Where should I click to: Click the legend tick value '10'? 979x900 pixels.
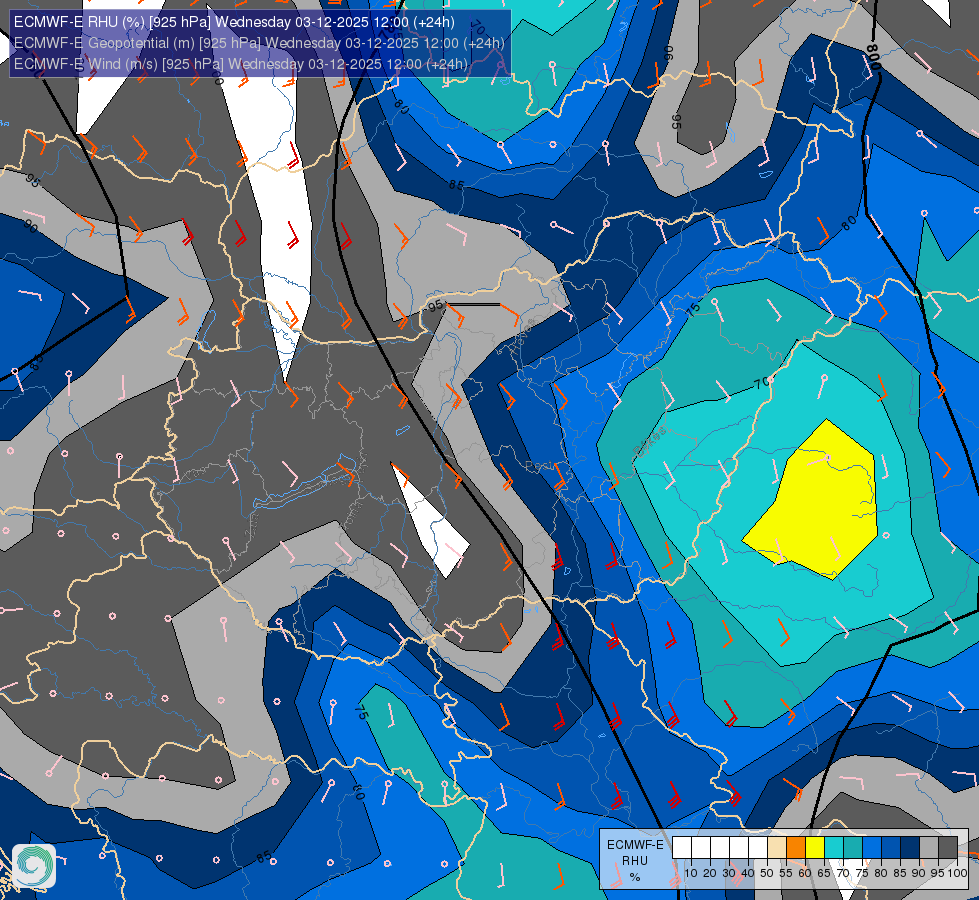(x=691, y=873)
